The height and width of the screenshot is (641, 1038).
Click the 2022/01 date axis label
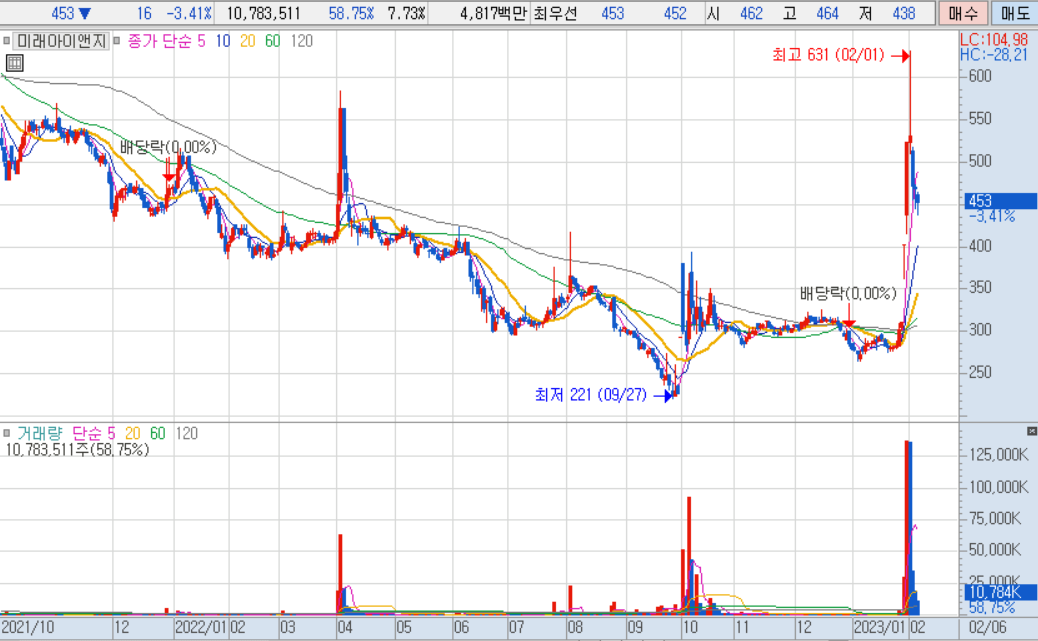click(x=201, y=627)
